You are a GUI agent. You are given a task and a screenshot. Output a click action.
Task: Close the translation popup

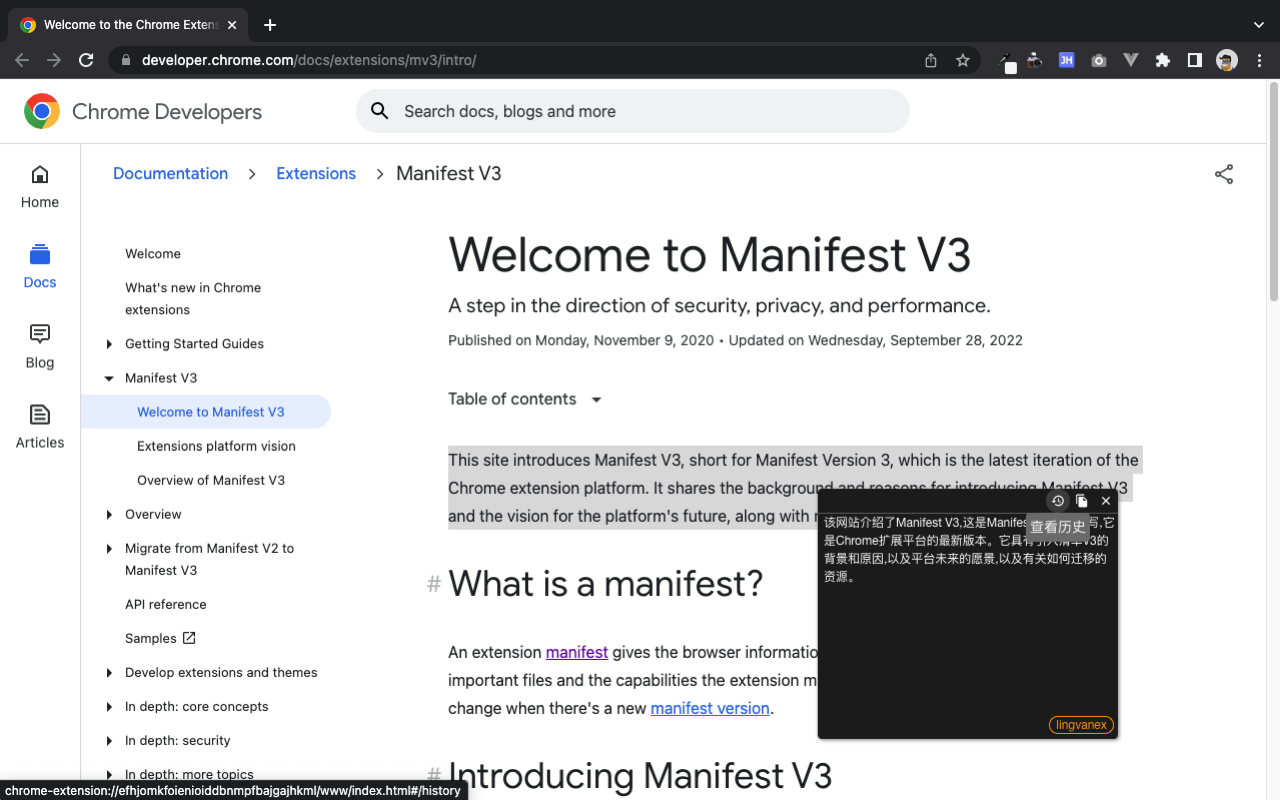(1106, 501)
